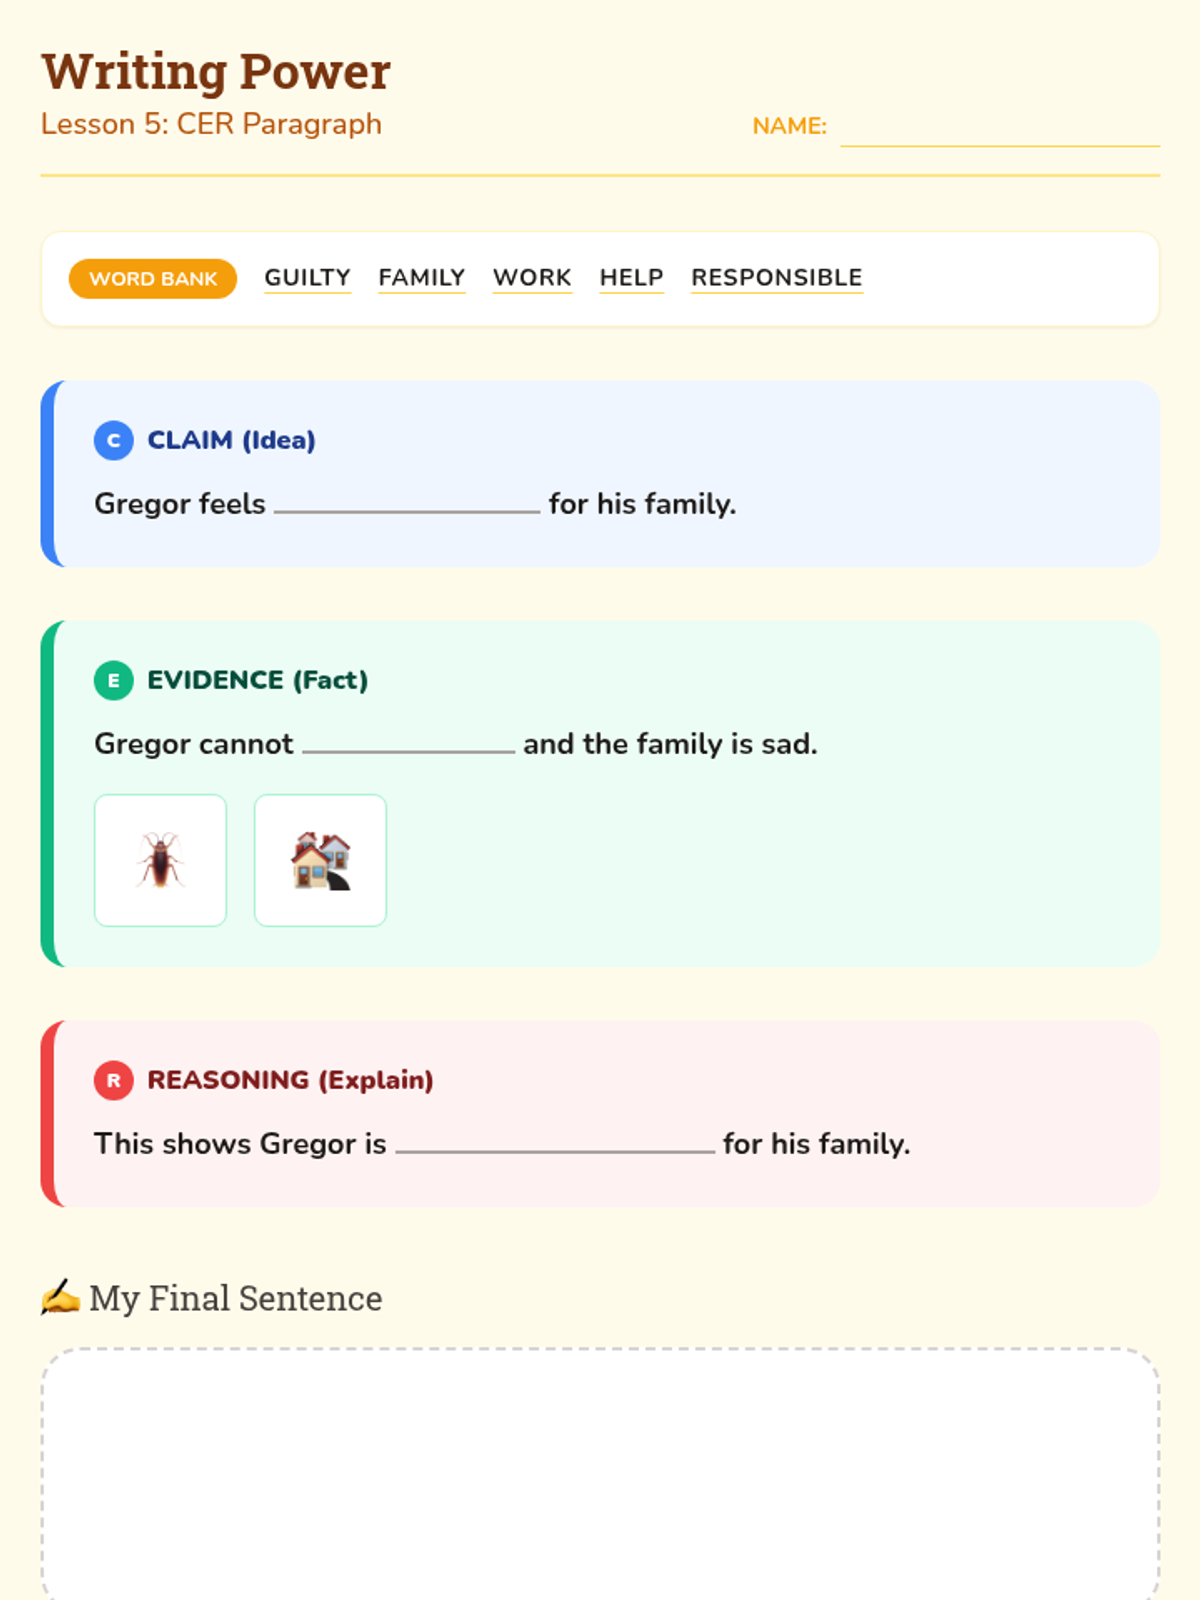This screenshot has width=1200, height=1600.
Task: Click the orange WORD BANK badge
Action: [x=153, y=279]
